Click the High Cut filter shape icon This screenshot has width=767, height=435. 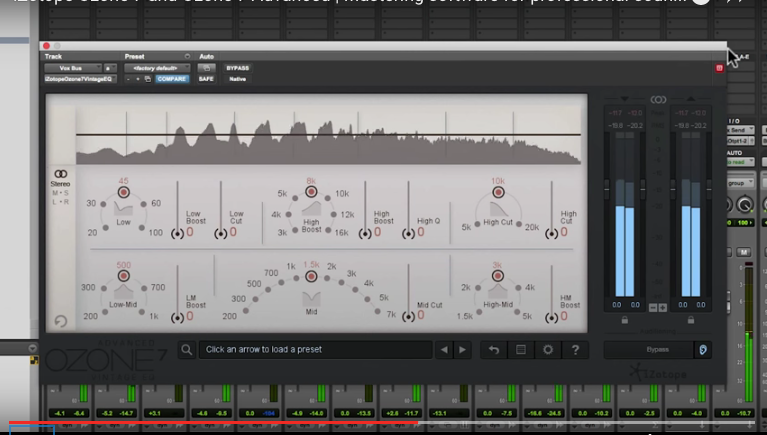click(498, 209)
